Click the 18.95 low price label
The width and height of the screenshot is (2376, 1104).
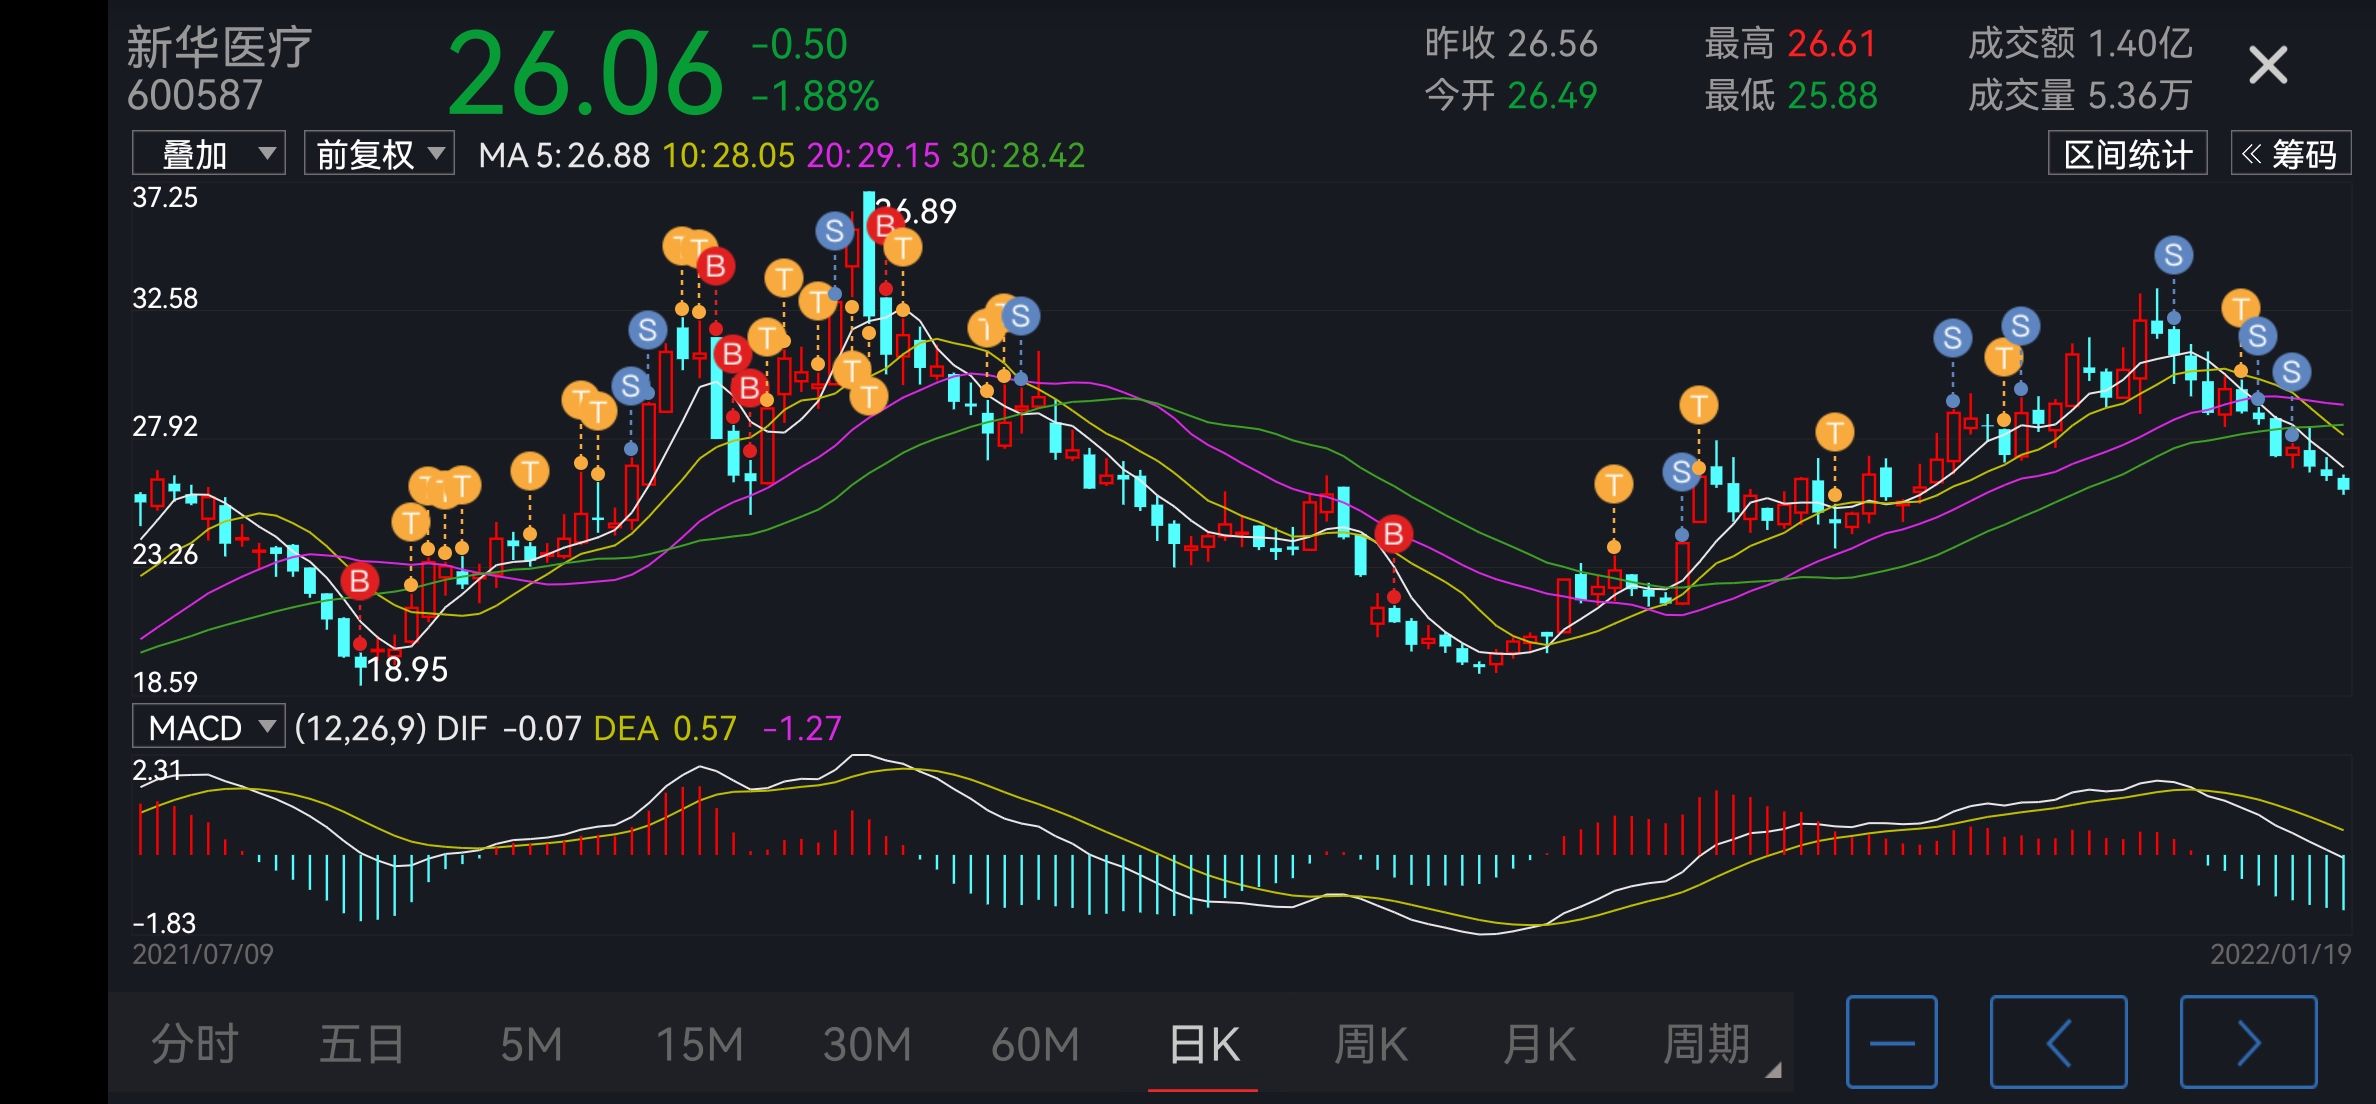click(407, 669)
